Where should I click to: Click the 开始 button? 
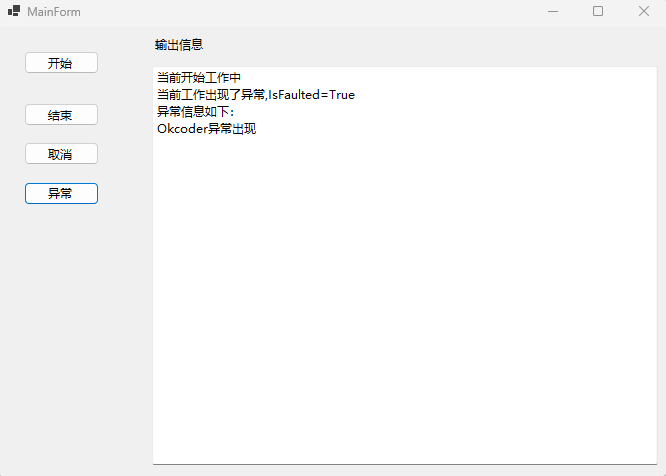(x=61, y=63)
